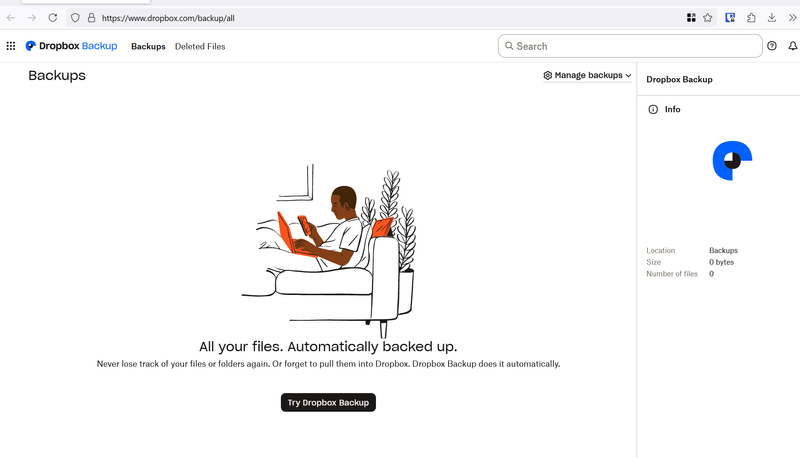Click the search magnifier icon
This screenshot has width=800, height=458.
coord(509,46)
